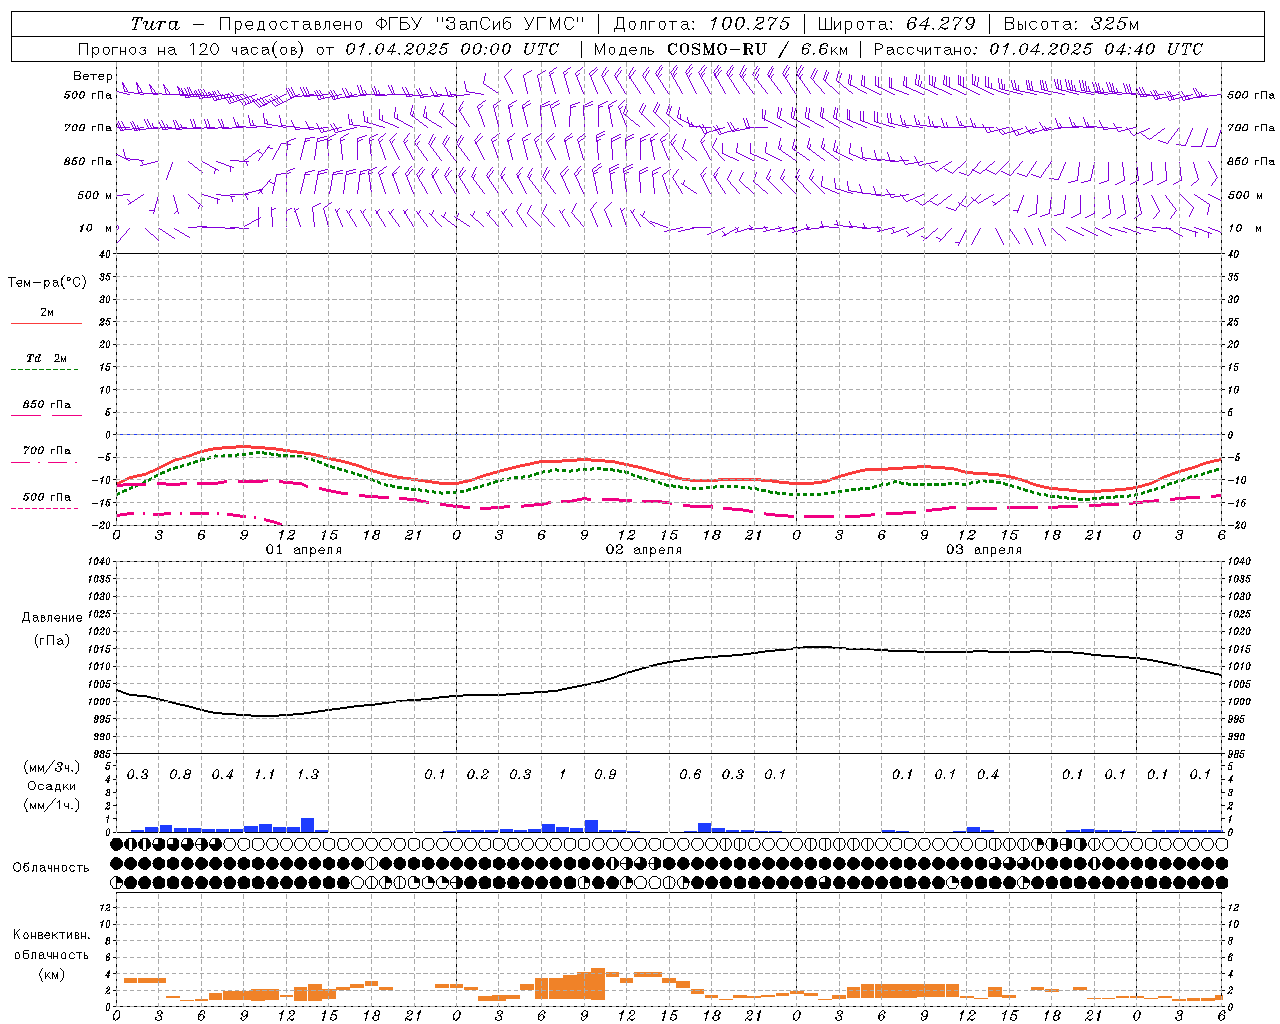The width and height of the screenshot is (1280, 1024).
Task: Click the tallest orange convective cloud bar on 02 апреля
Action: 598,984
